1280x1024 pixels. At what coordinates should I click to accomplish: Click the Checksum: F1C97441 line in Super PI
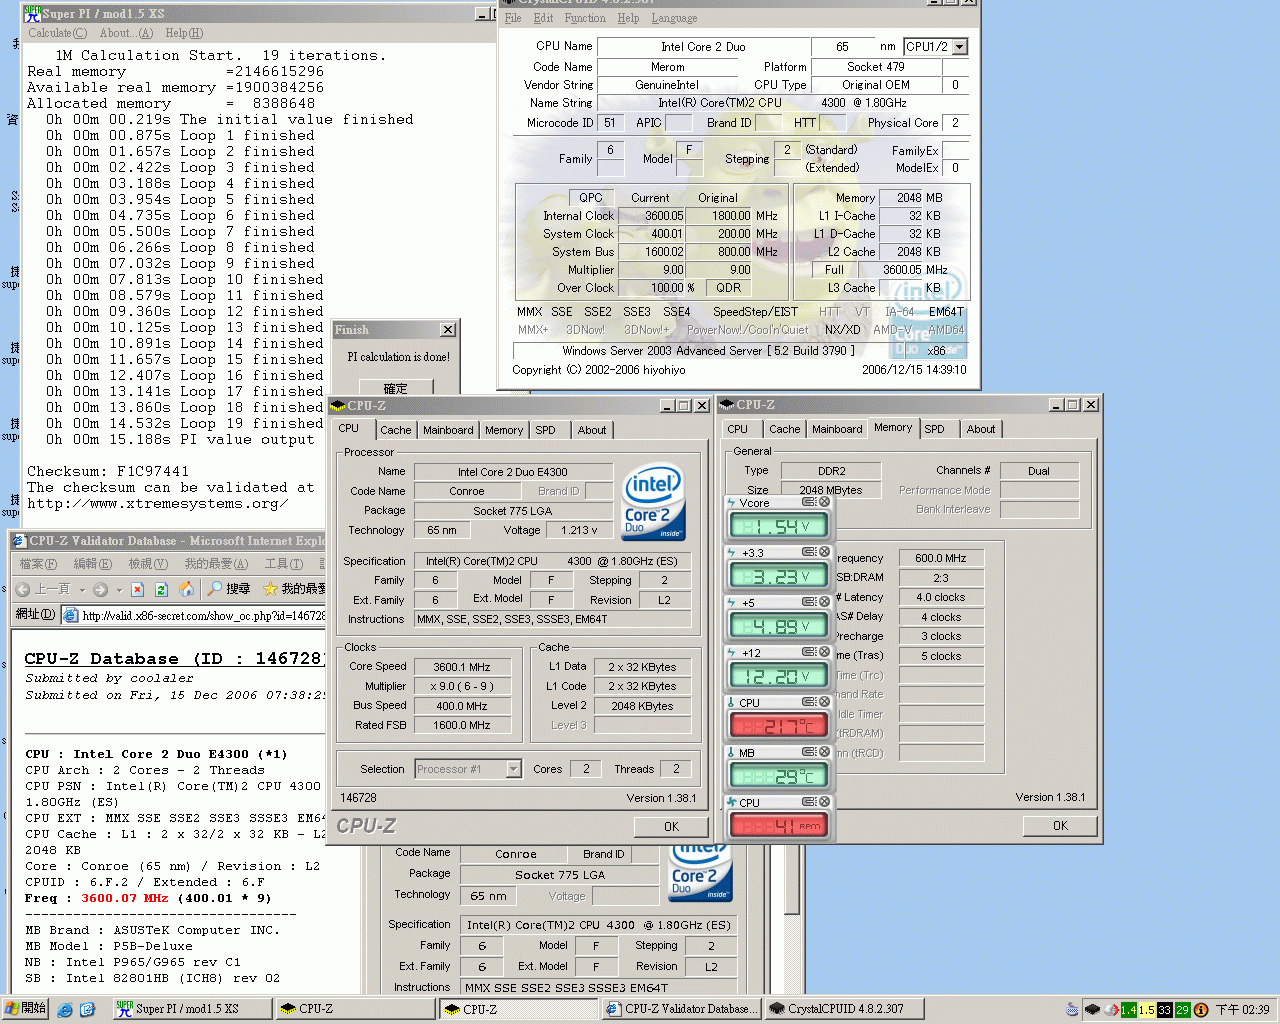point(108,471)
